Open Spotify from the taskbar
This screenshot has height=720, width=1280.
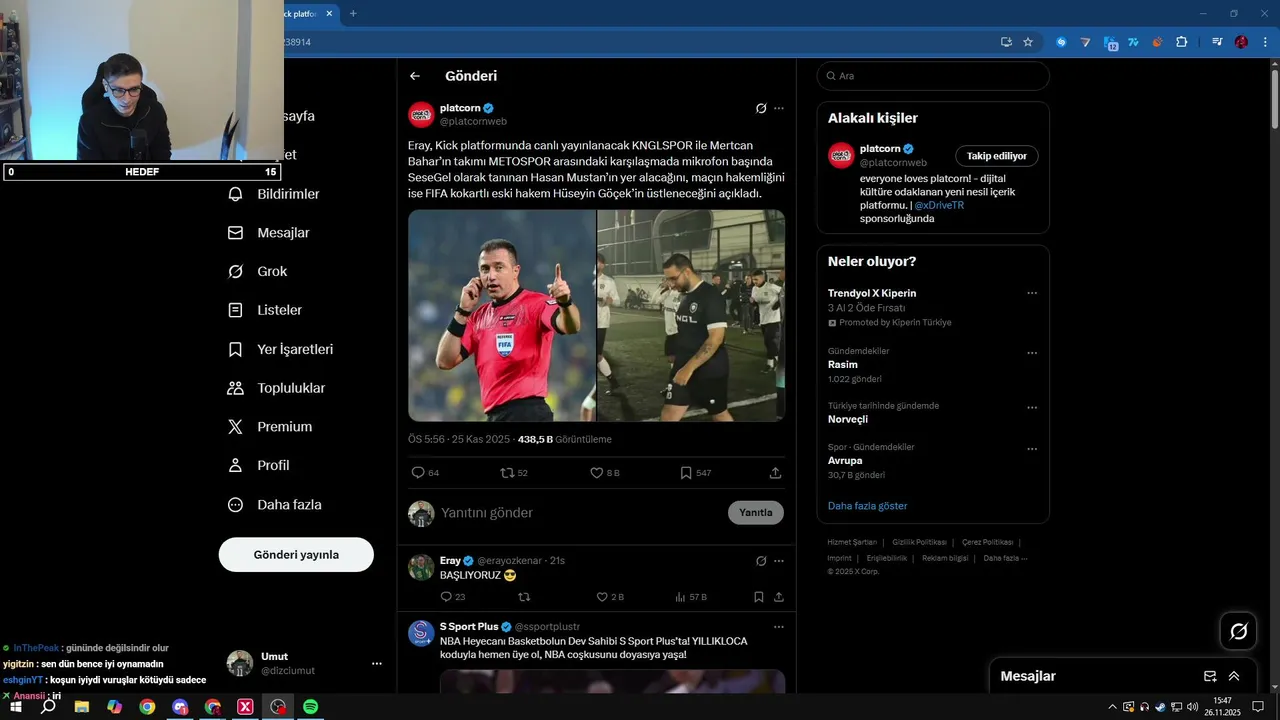point(311,706)
